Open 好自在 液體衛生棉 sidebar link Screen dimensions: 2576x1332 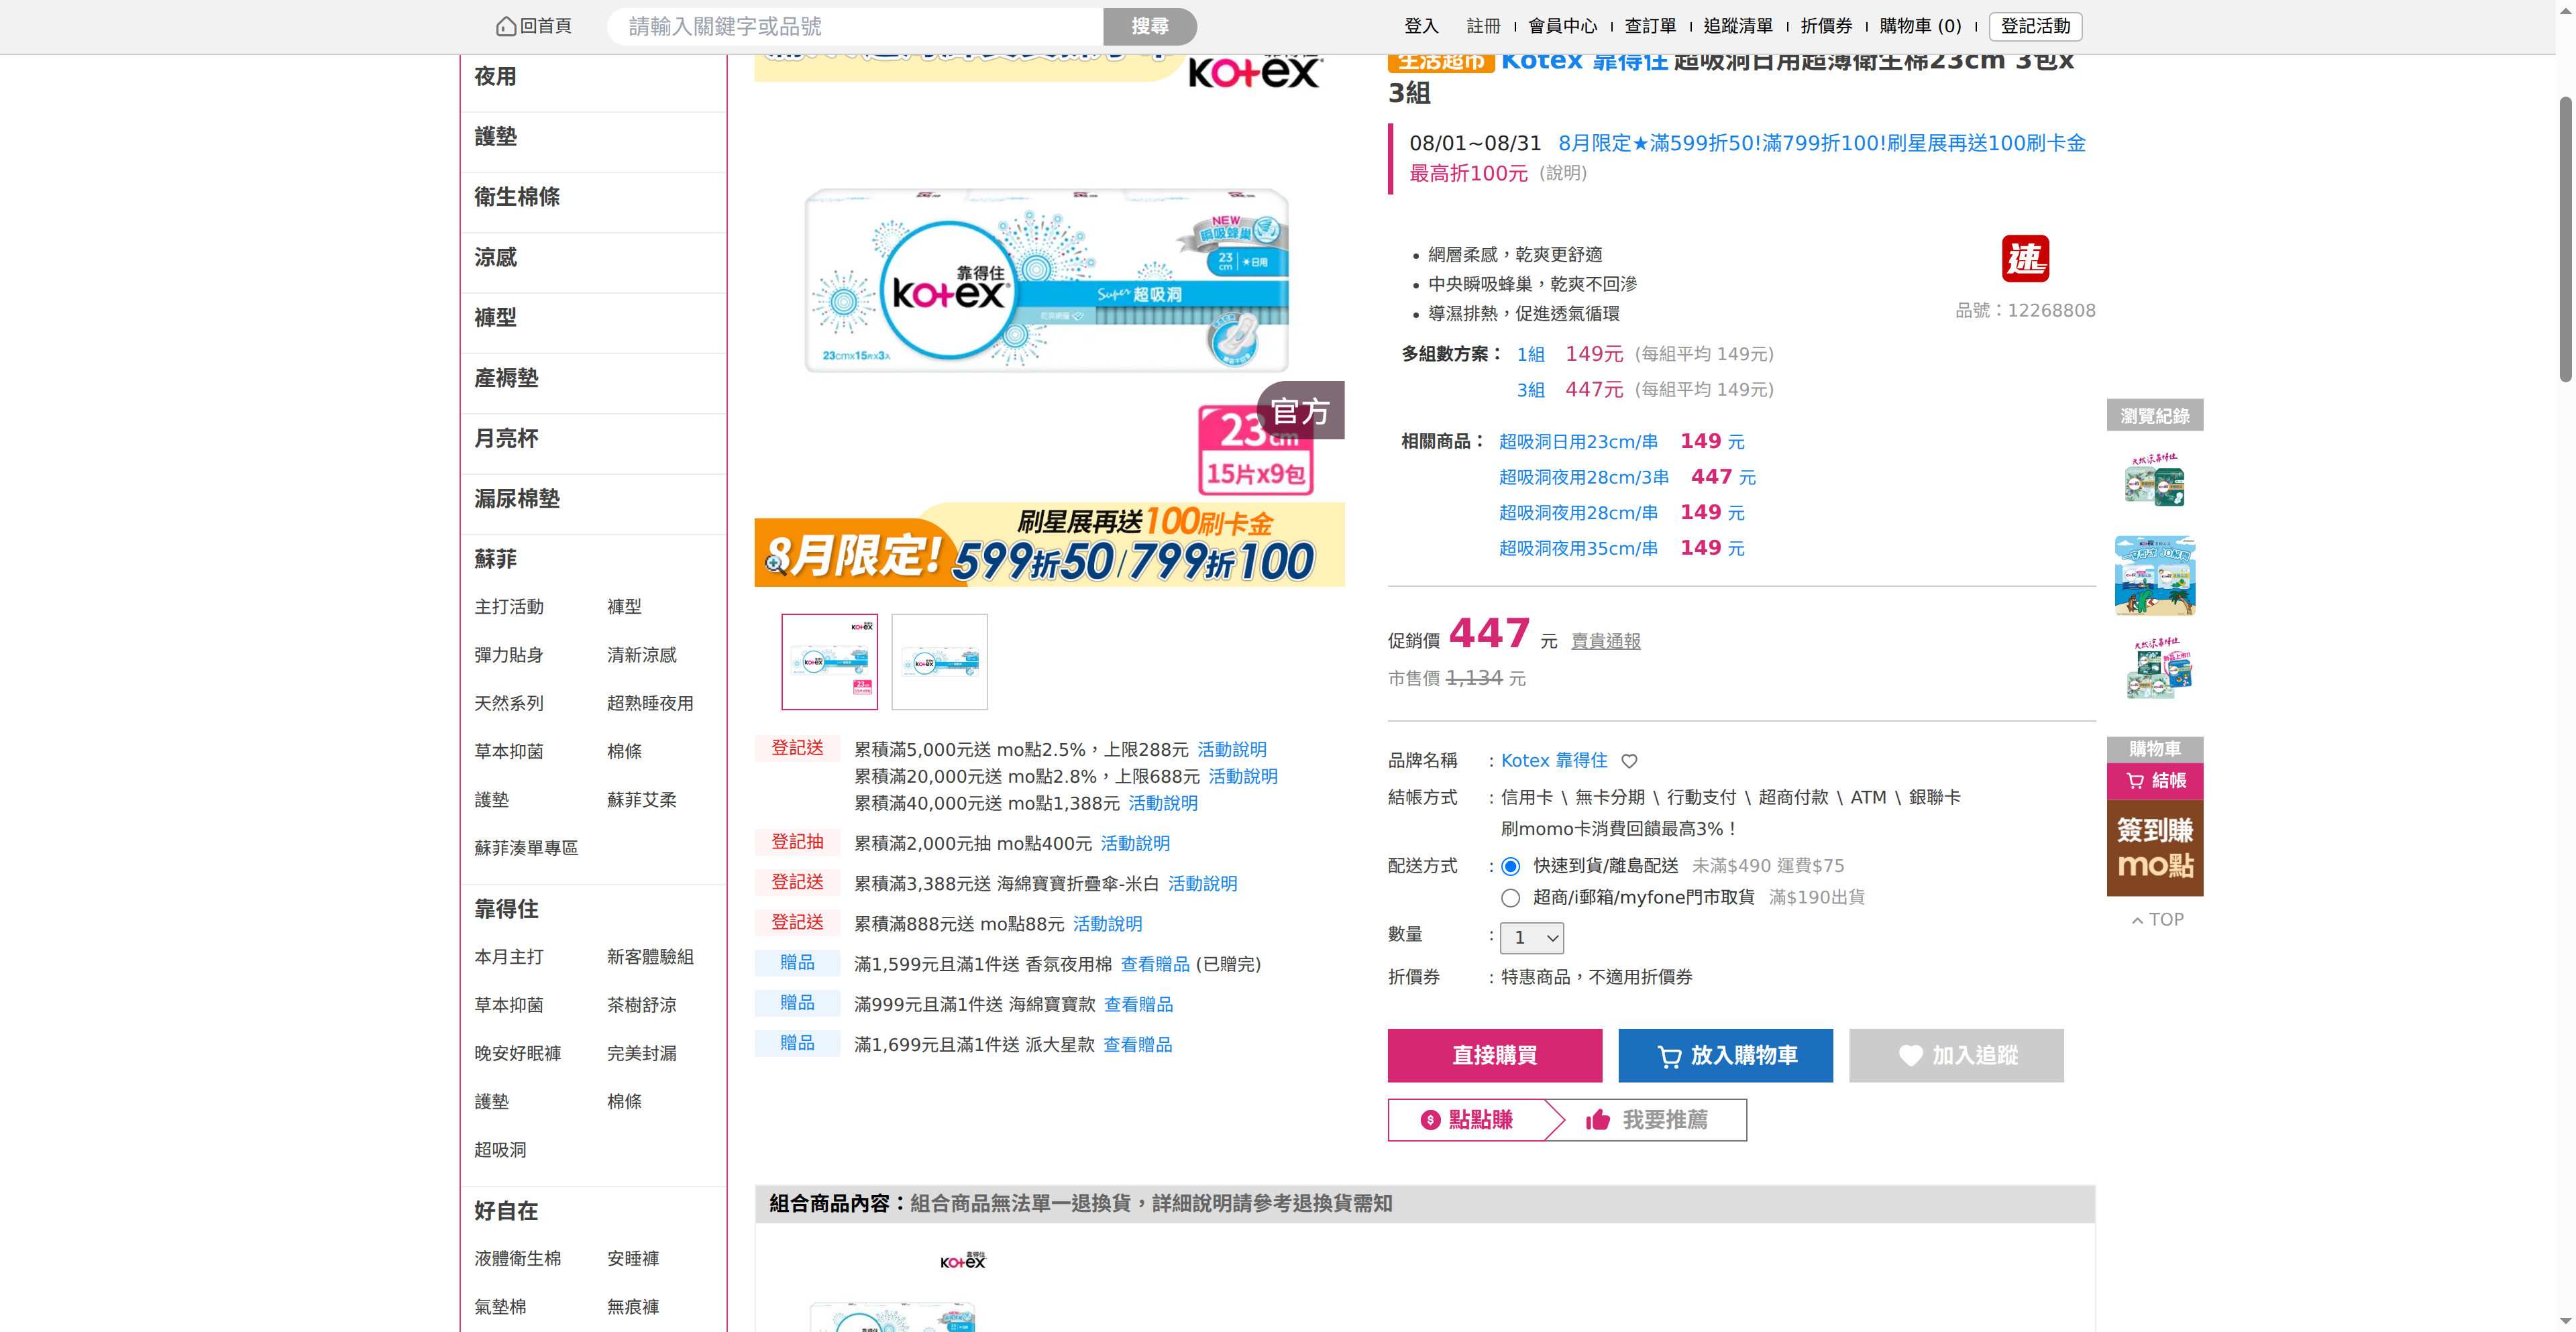[518, 1259]
